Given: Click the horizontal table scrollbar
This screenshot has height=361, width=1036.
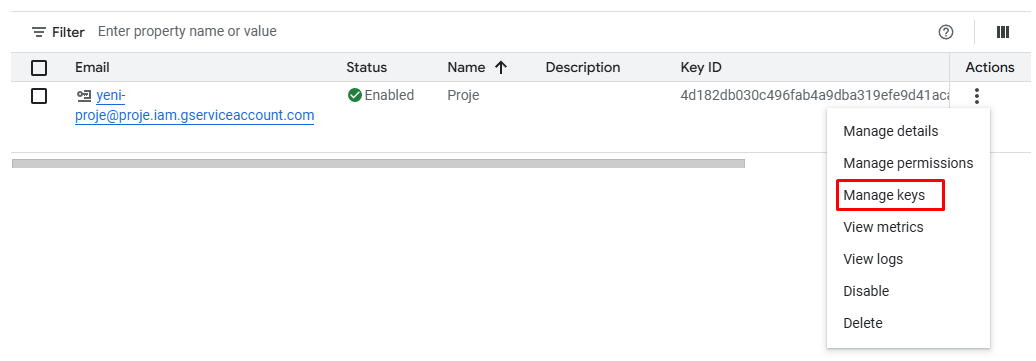Looking at the screenshot, I should [378, 163].
